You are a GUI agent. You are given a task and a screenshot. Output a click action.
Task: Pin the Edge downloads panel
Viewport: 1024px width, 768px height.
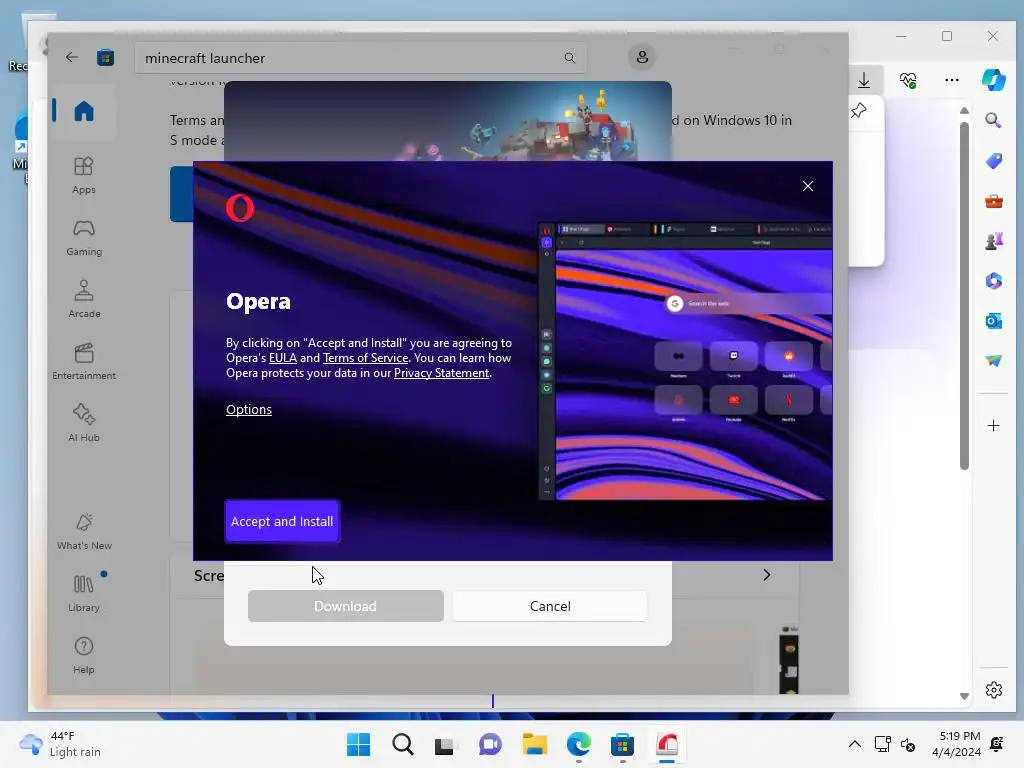pos(859,111)
